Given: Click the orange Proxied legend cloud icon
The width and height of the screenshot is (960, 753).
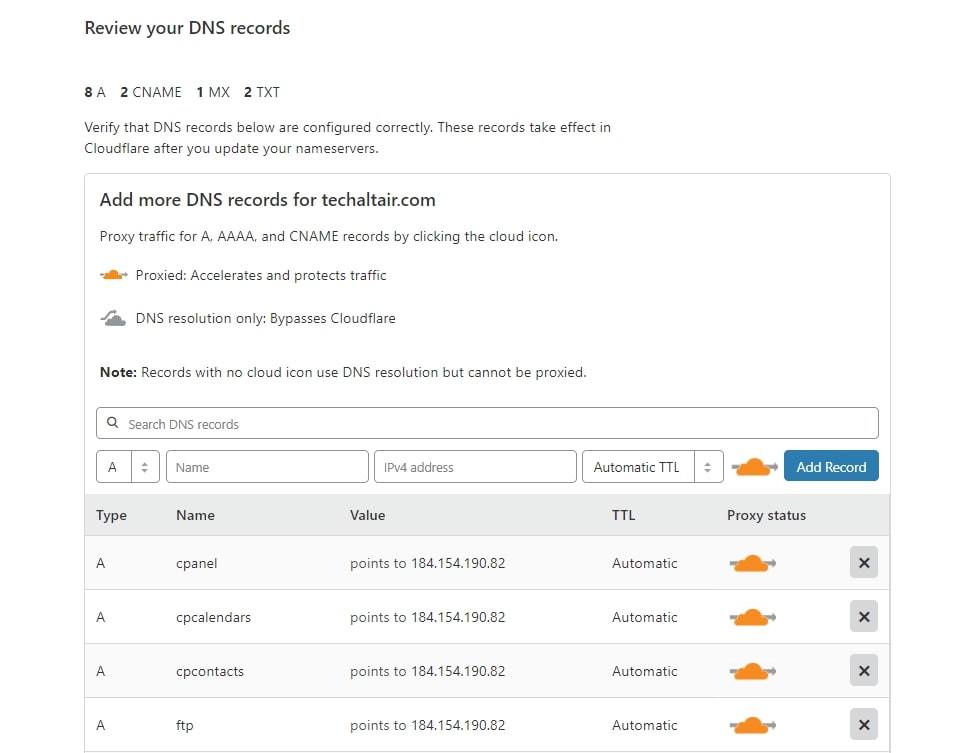Looking at the screenshot, I should [114, 275].
